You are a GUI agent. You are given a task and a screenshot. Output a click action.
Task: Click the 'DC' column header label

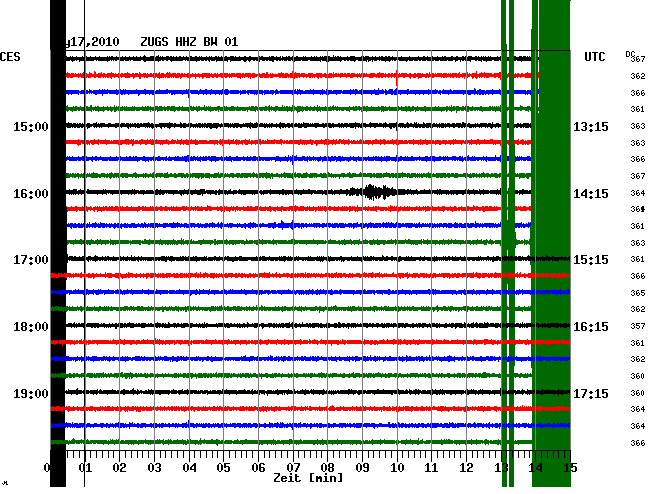point(630,54)
